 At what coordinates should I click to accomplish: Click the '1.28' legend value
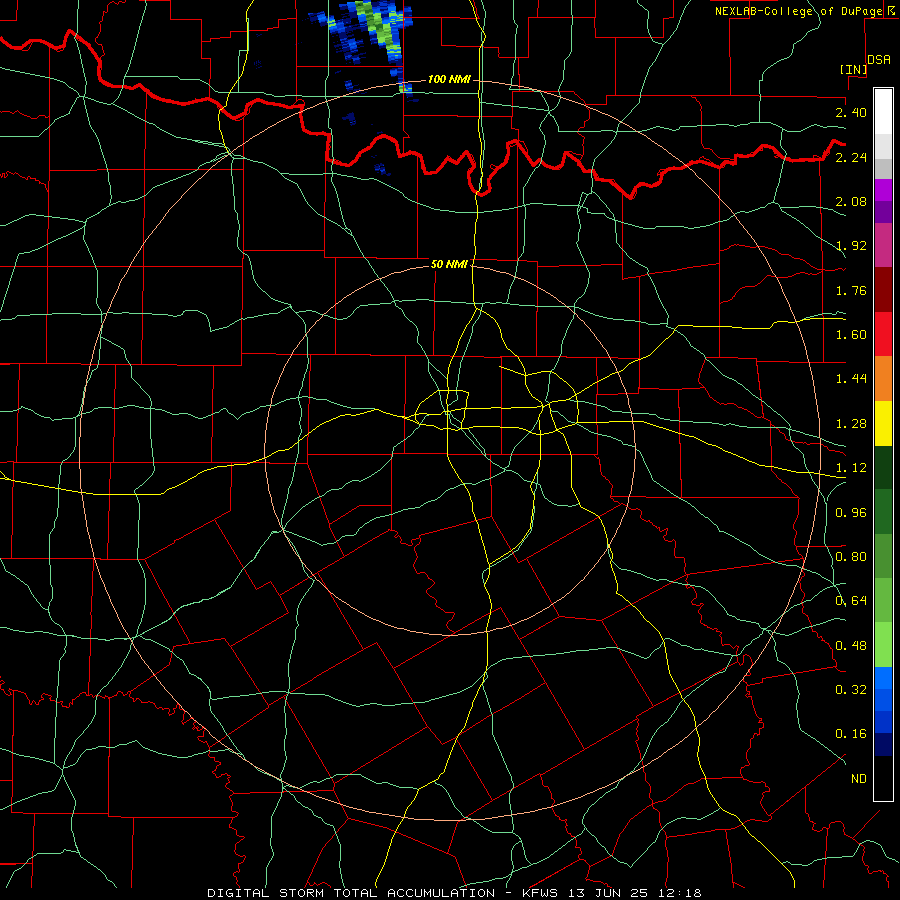(851, 424)
